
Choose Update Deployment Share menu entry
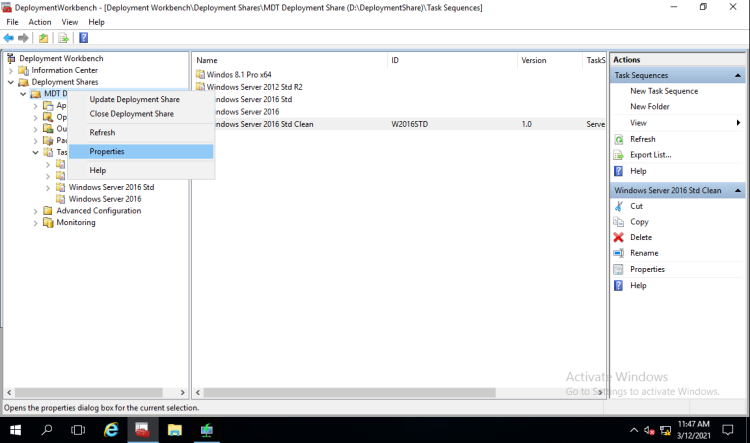point(134,99)
